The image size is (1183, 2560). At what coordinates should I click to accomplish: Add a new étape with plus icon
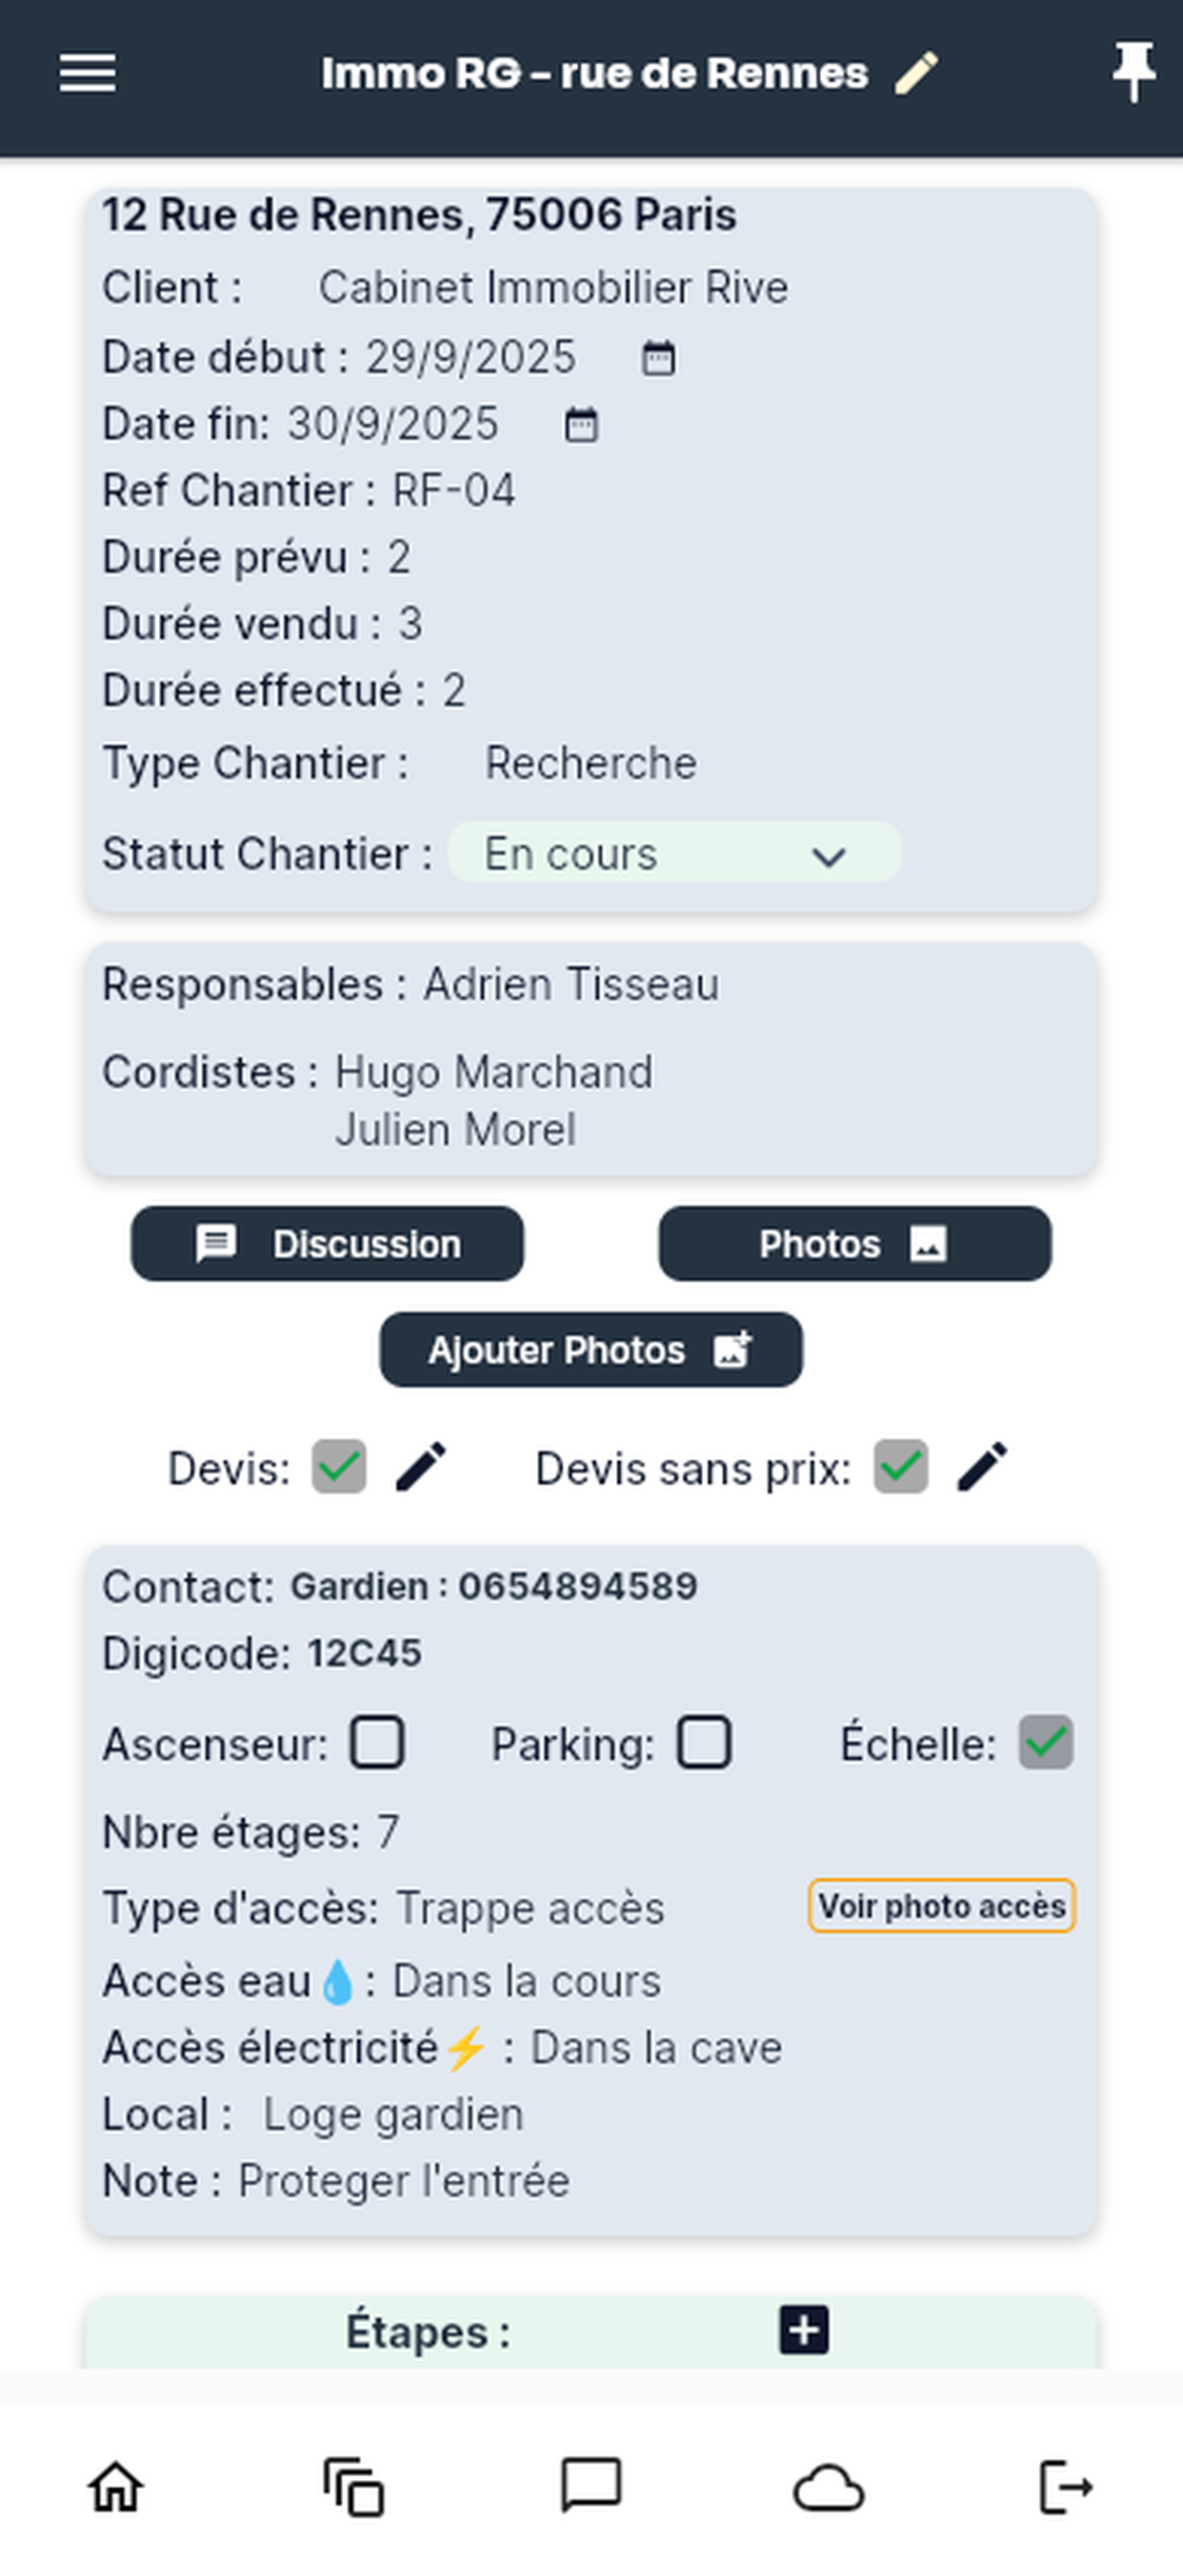pyautogui.click(x=804, y=2330)
